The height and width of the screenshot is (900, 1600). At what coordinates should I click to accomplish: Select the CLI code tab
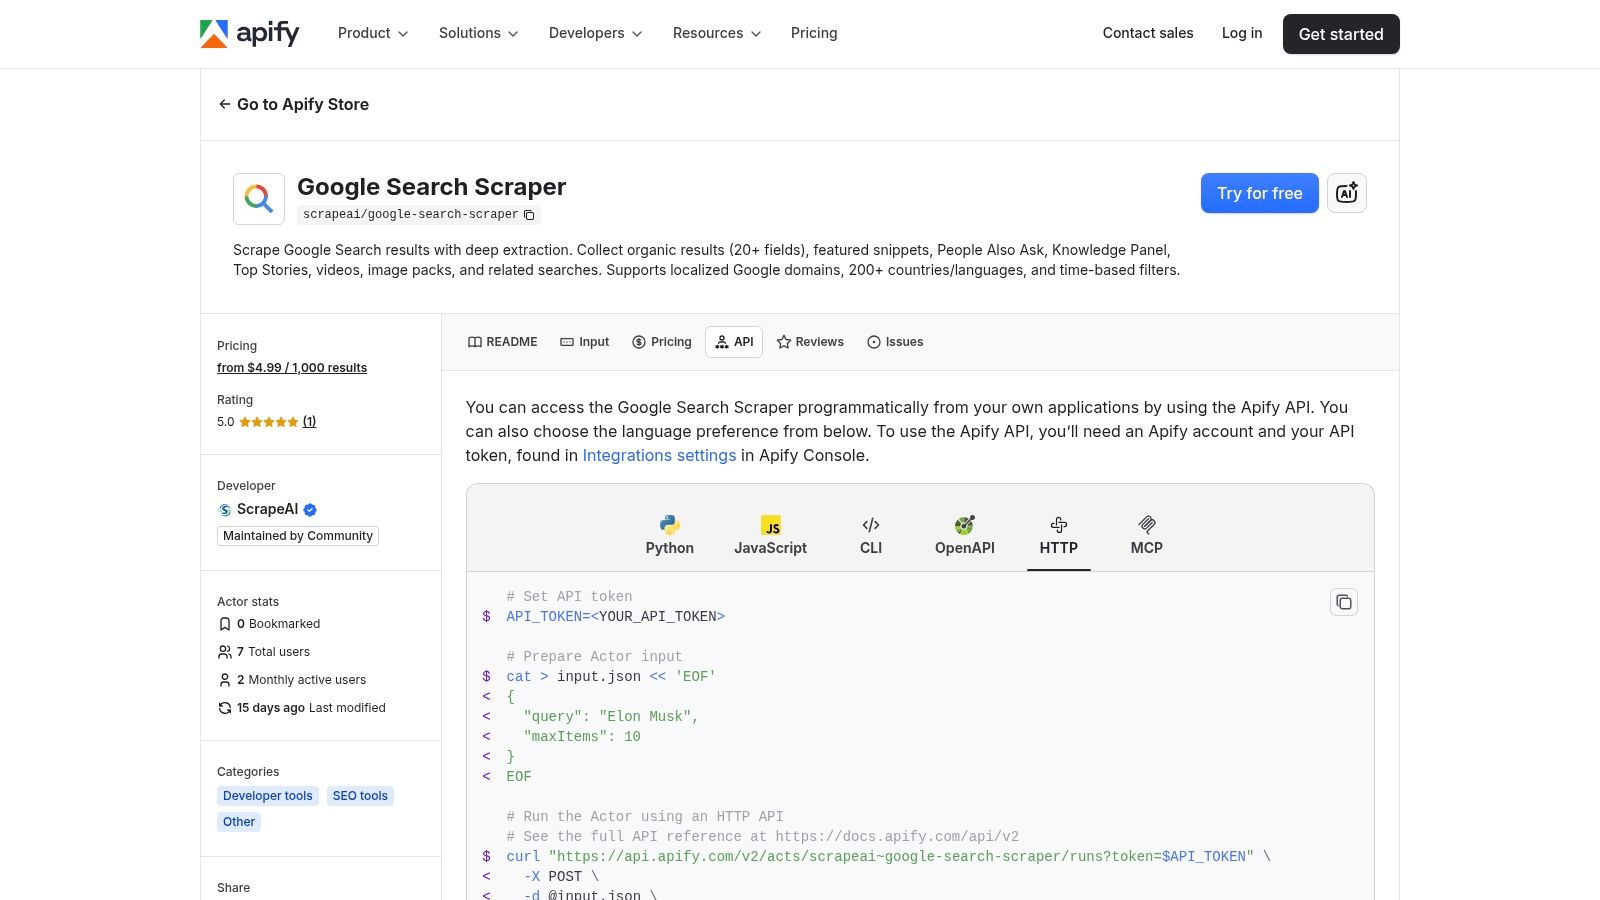tap(871, 536)
